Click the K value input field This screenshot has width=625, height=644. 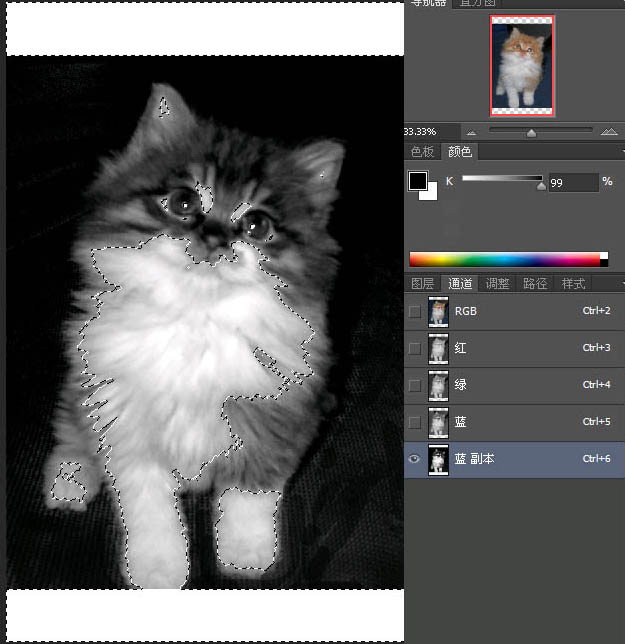(x=571, y=182)
